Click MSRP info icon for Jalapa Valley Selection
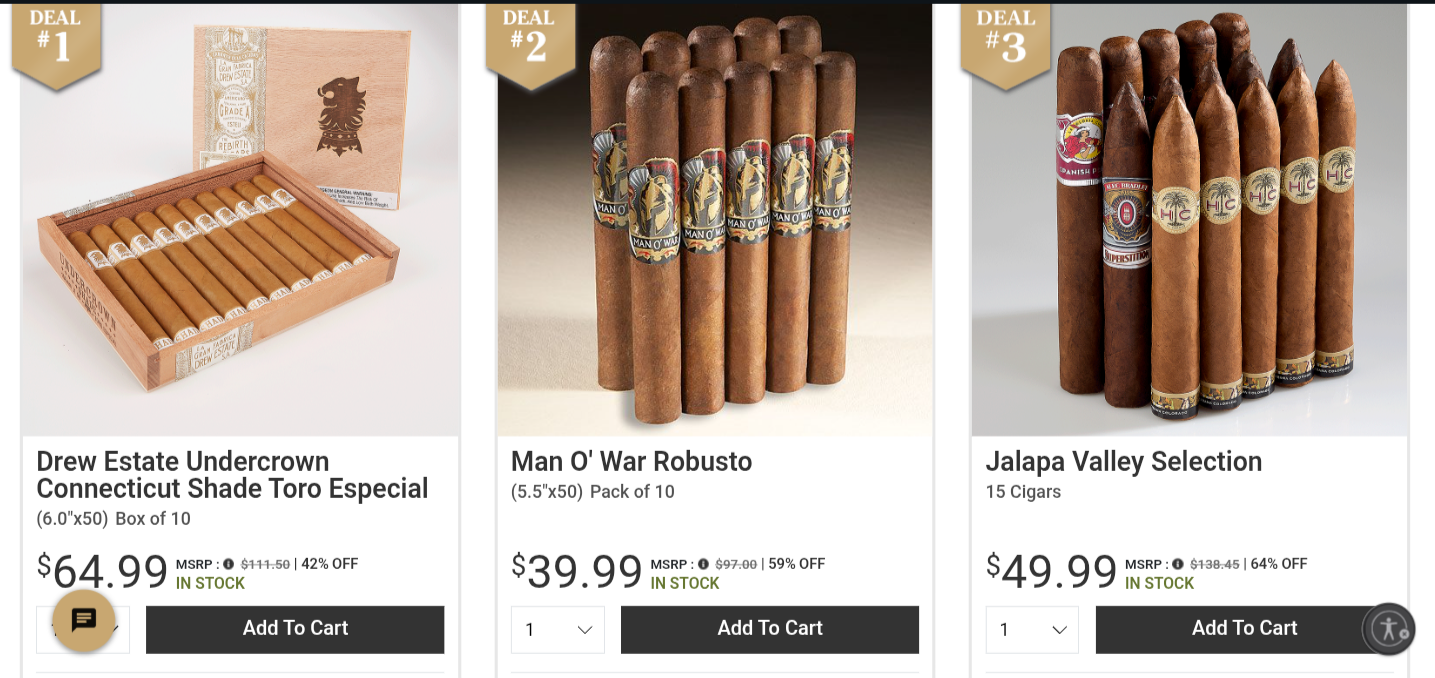 1178,564
